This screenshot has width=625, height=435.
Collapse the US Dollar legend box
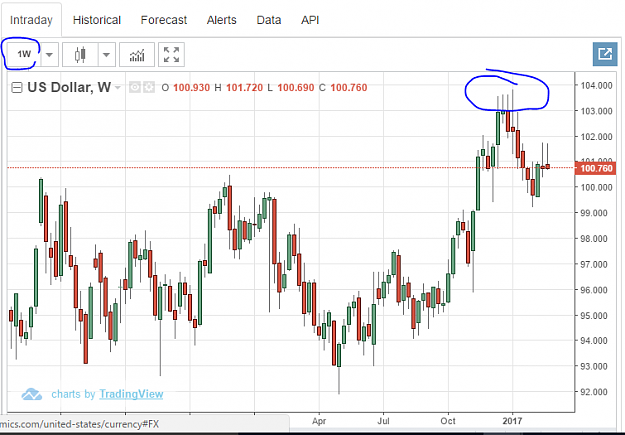[x=17, y=88]
